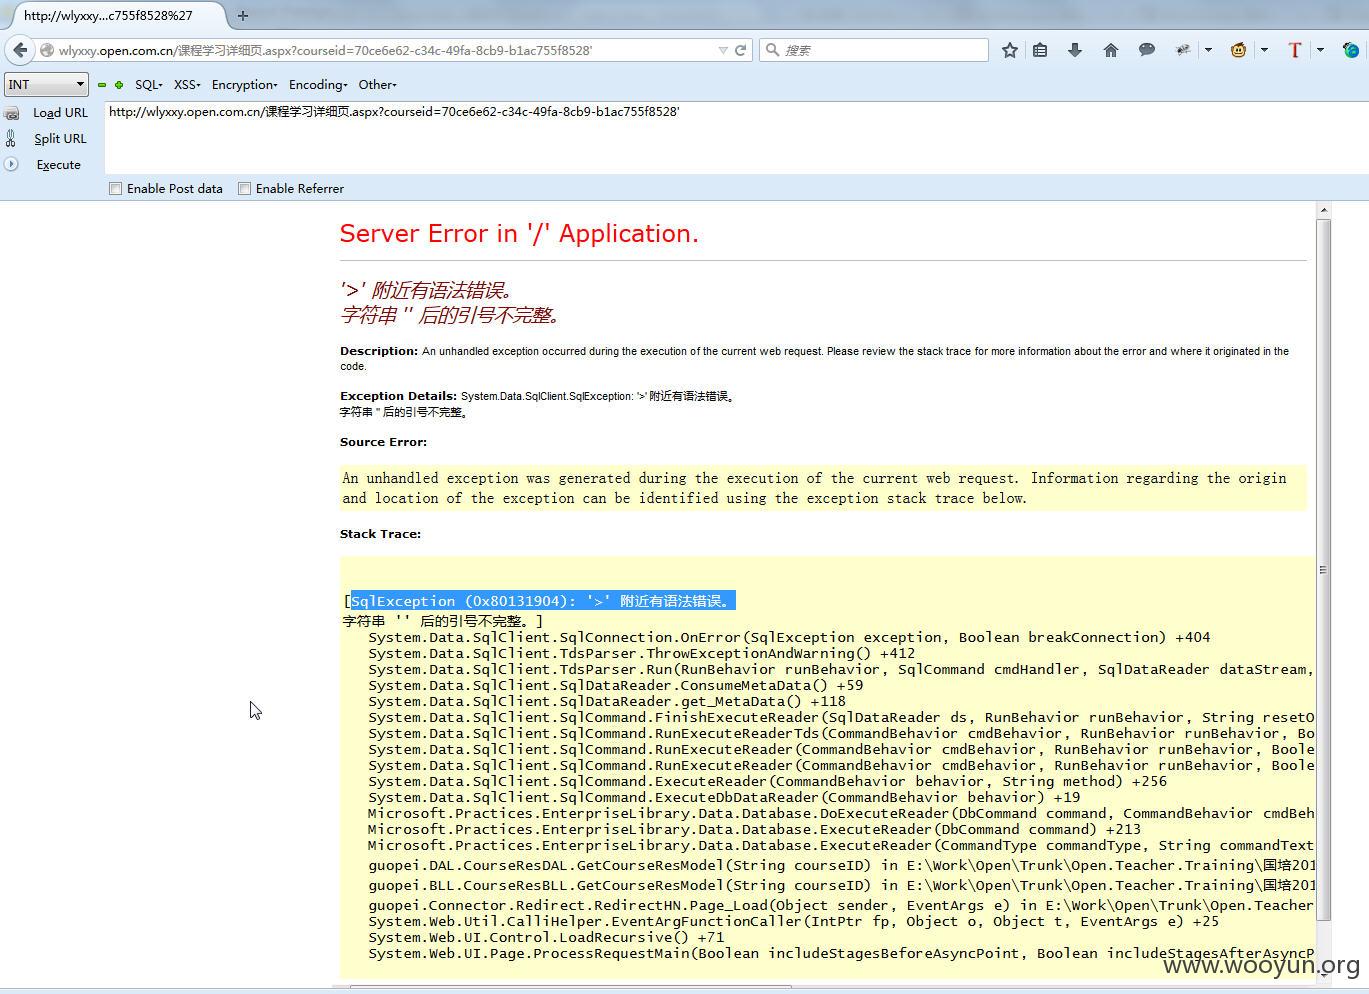Click the 'Source Error:' label
Image resolution: width=1369 pixels, height=994 pixels.
point(383,442)
